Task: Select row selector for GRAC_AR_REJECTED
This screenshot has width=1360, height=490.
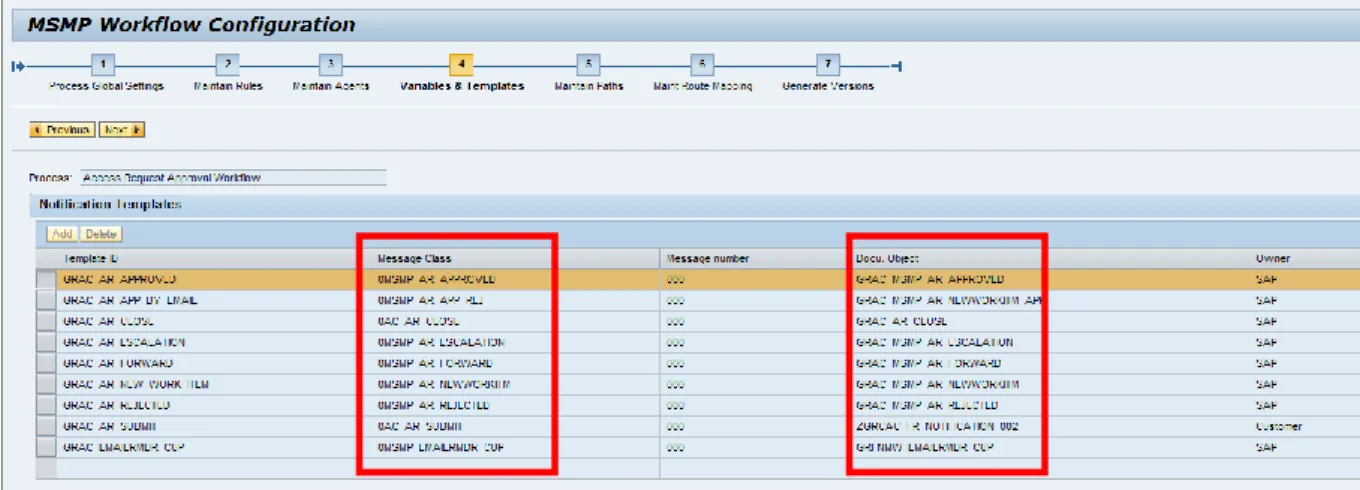Action: (46, 406)
